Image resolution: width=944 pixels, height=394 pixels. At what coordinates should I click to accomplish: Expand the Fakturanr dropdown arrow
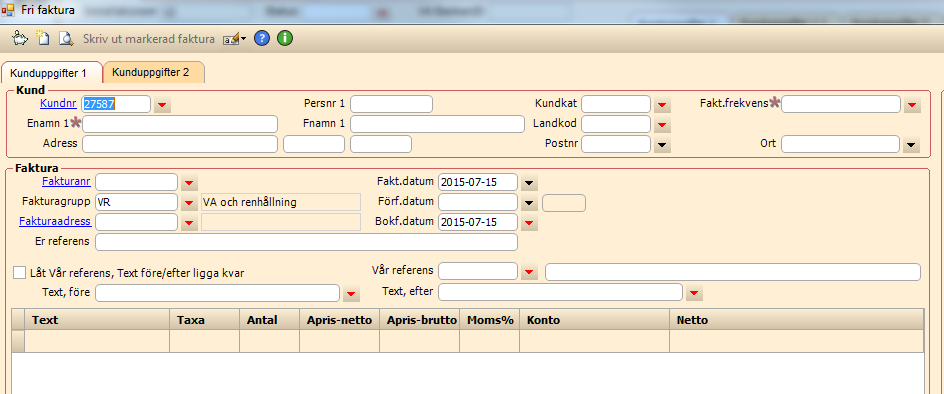tap(190, 182)
